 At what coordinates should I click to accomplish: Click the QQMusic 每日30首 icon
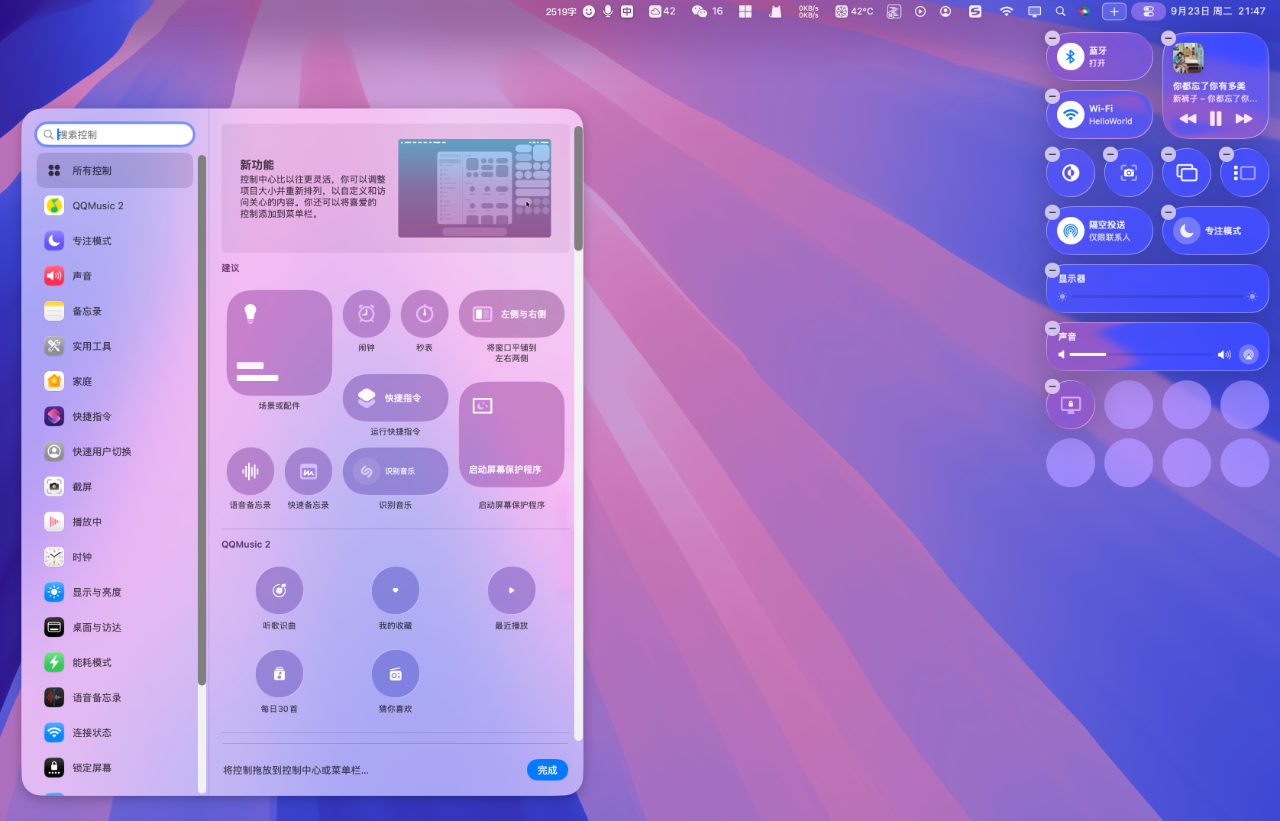(279, 674)
